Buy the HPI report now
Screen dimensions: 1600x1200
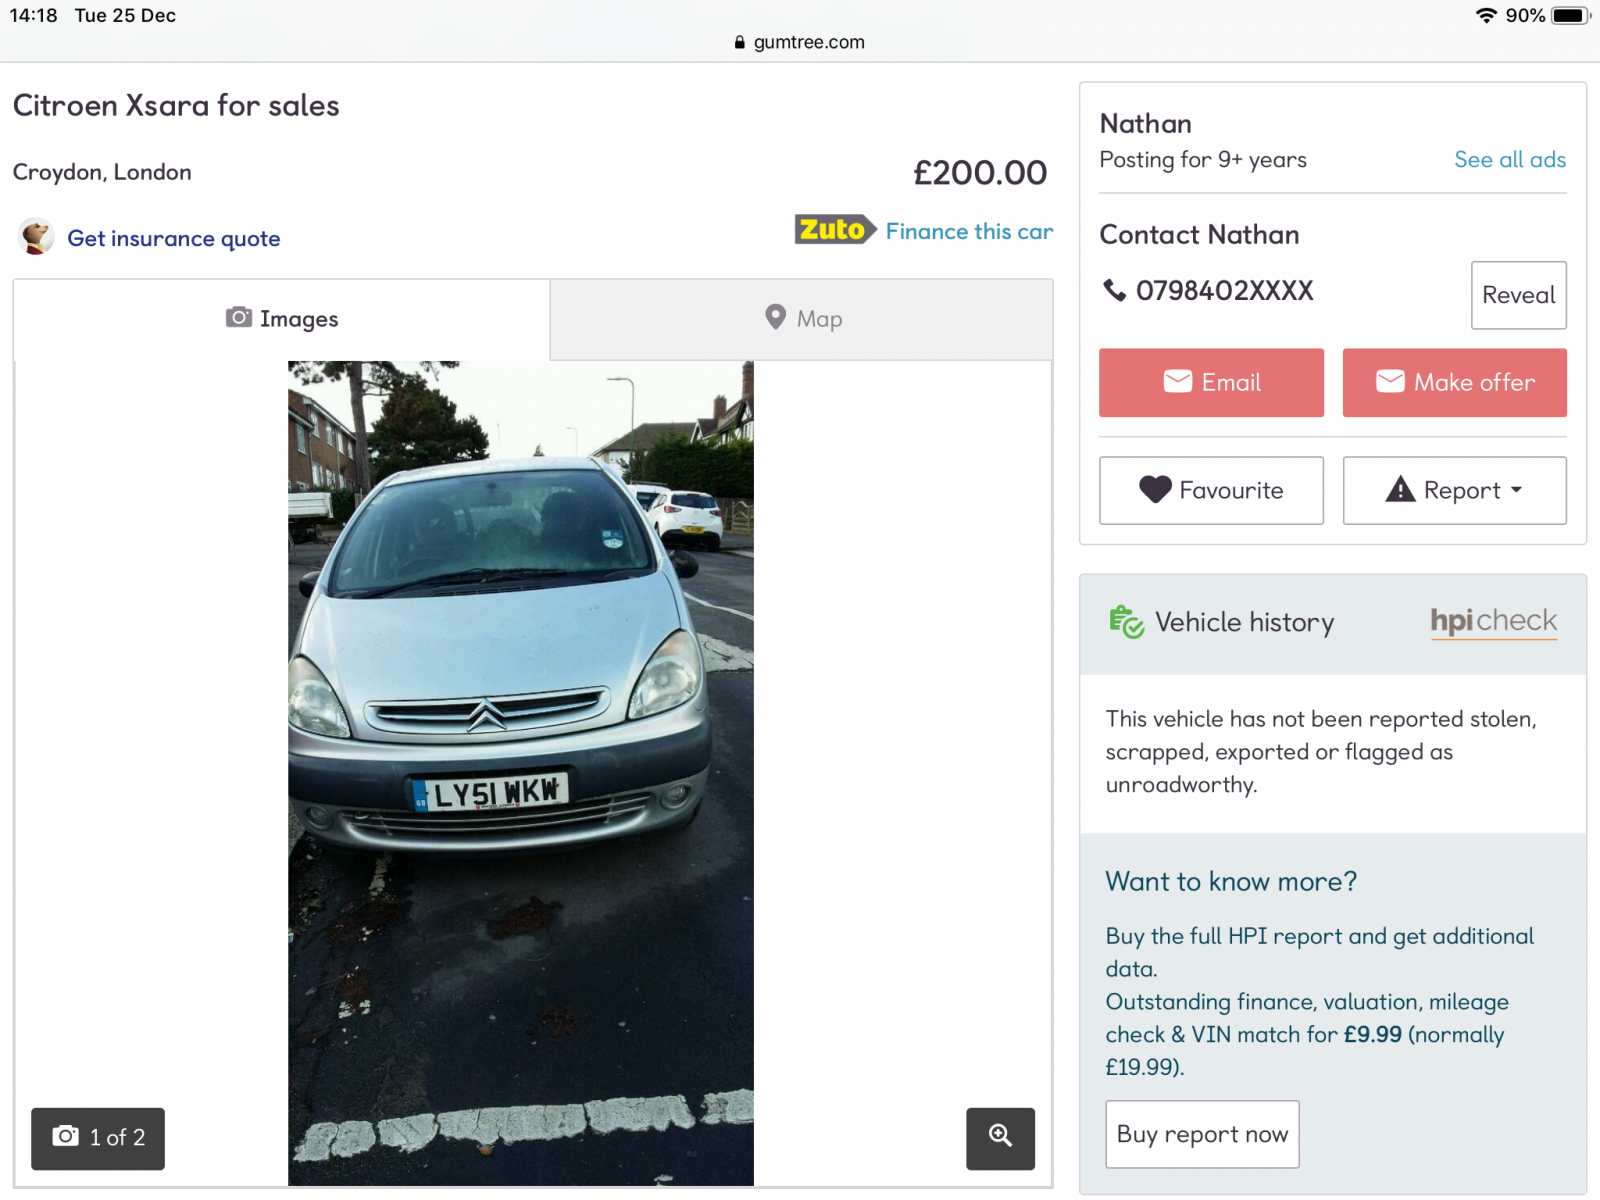pos(1202,1134)
